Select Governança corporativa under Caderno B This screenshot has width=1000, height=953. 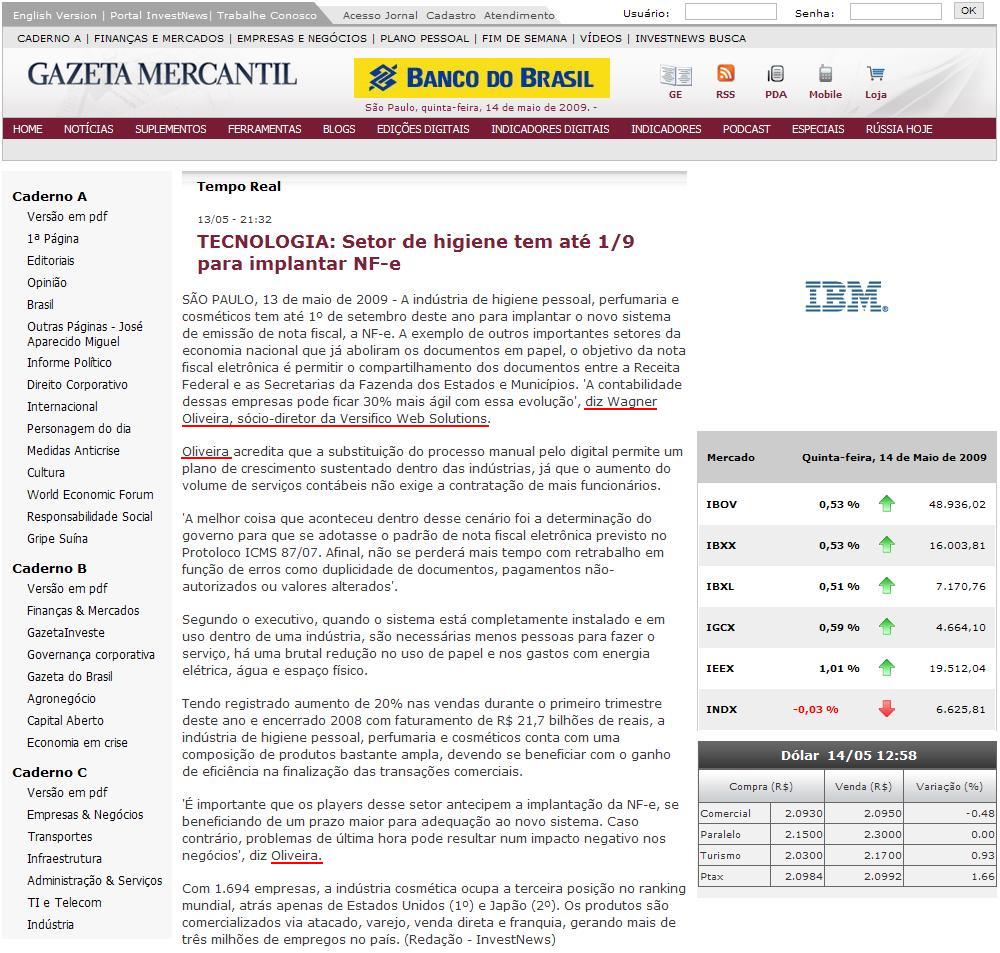tap(90, 655)
